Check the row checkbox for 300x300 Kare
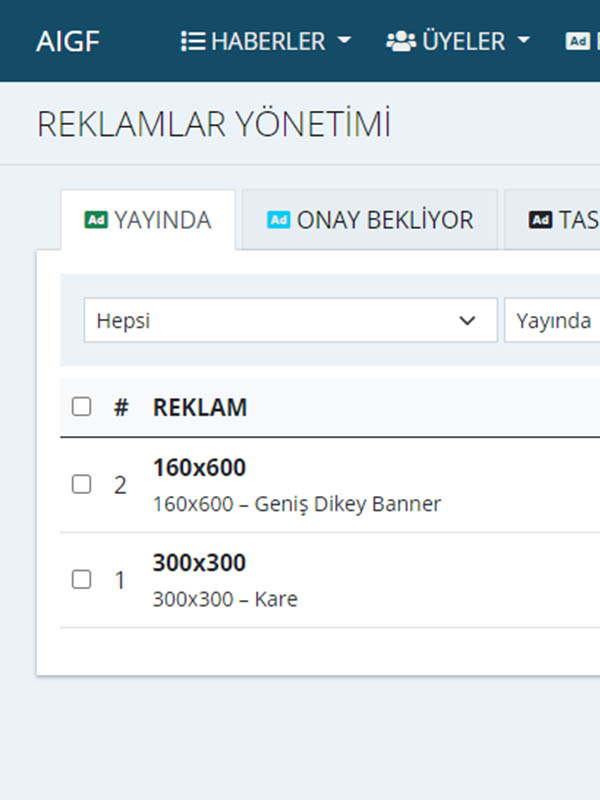 coord(82,579)
